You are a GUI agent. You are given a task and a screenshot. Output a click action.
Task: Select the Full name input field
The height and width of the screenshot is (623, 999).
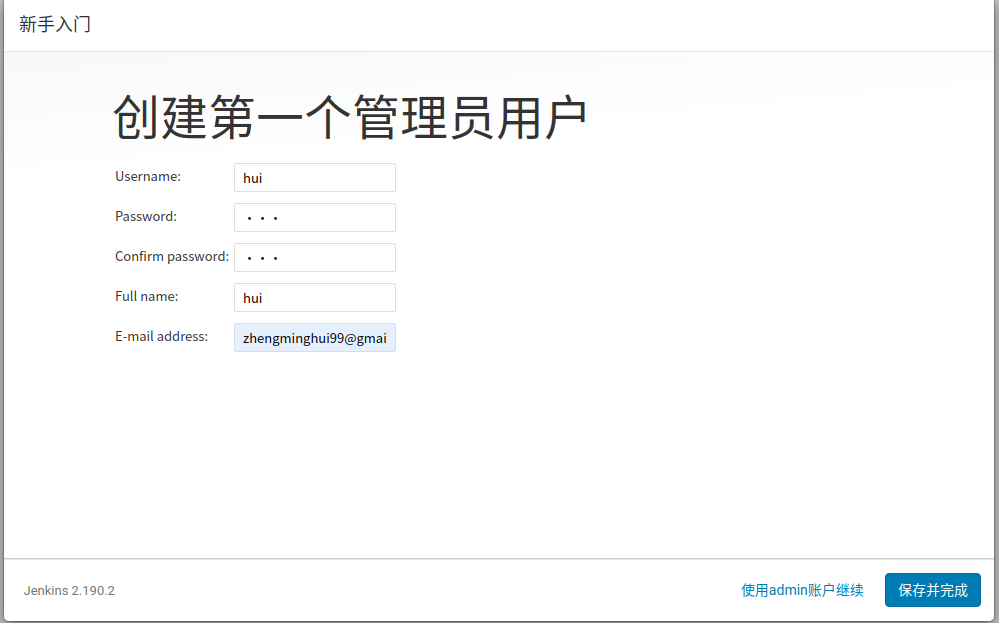click(314, 297)
